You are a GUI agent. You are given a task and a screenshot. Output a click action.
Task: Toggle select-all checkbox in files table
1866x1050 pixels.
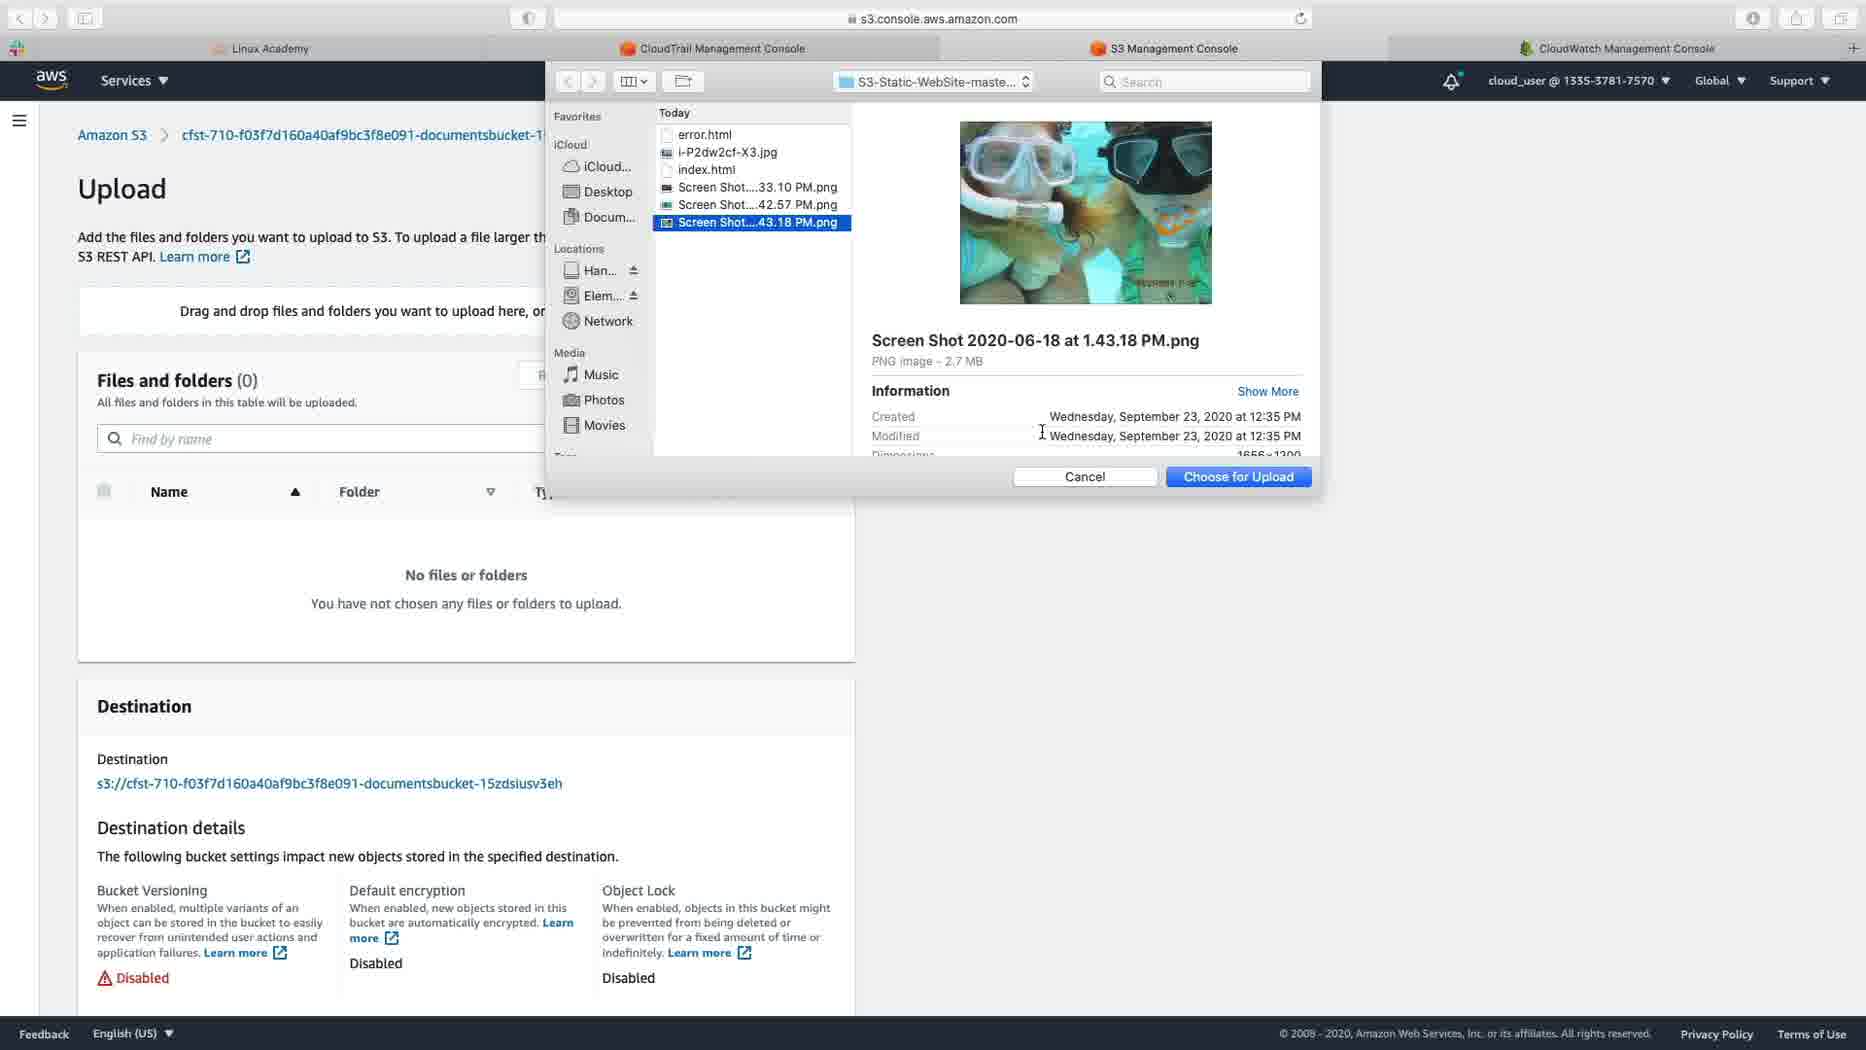tap(104, 491)
